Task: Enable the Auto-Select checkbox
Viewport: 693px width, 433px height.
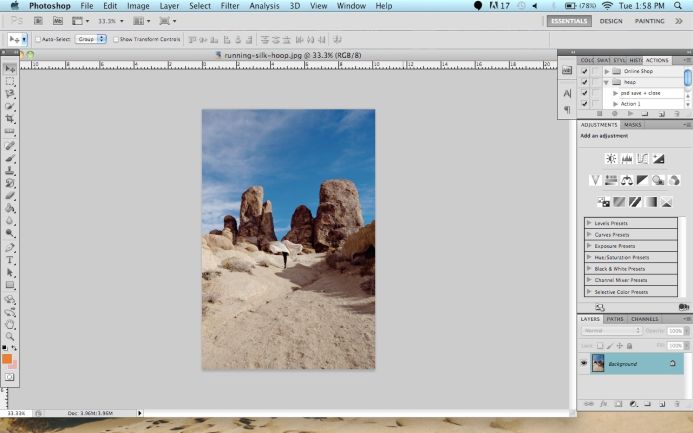Action: click(x=38, y=39)
